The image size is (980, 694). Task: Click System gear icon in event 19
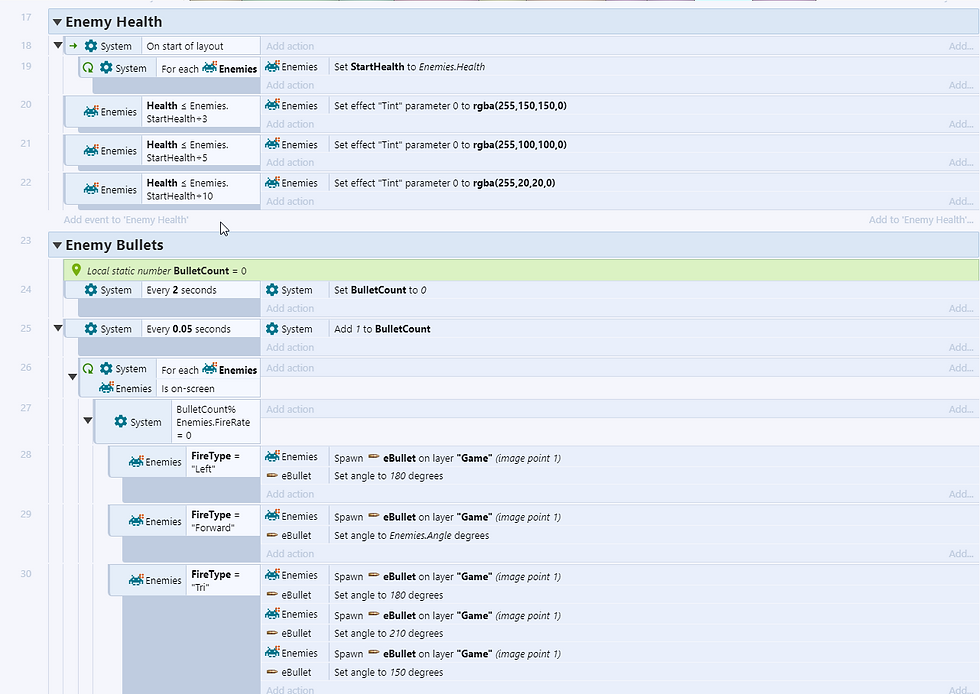(106, 68)
